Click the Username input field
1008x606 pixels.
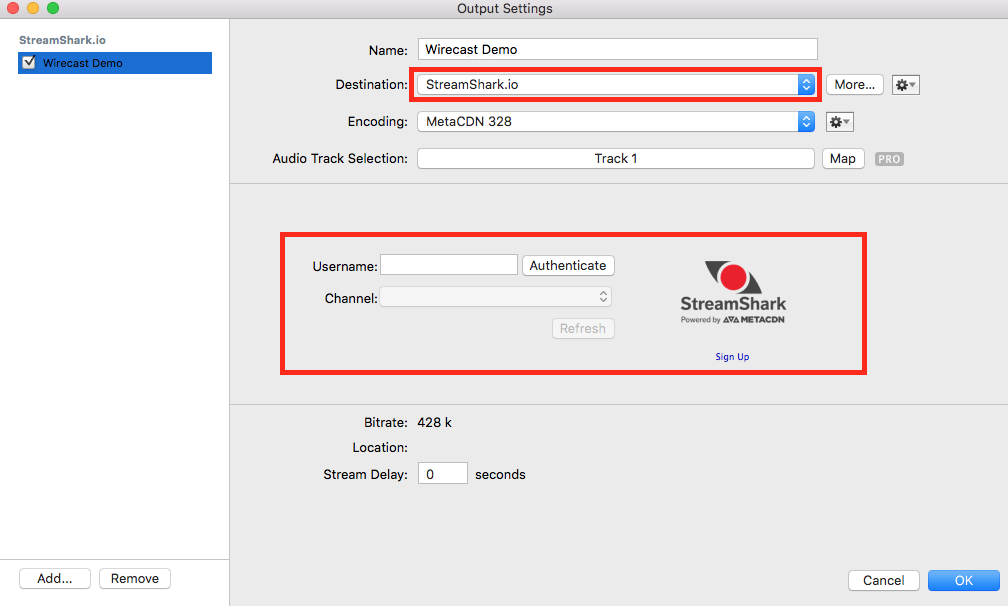click(x=449, y=265)
